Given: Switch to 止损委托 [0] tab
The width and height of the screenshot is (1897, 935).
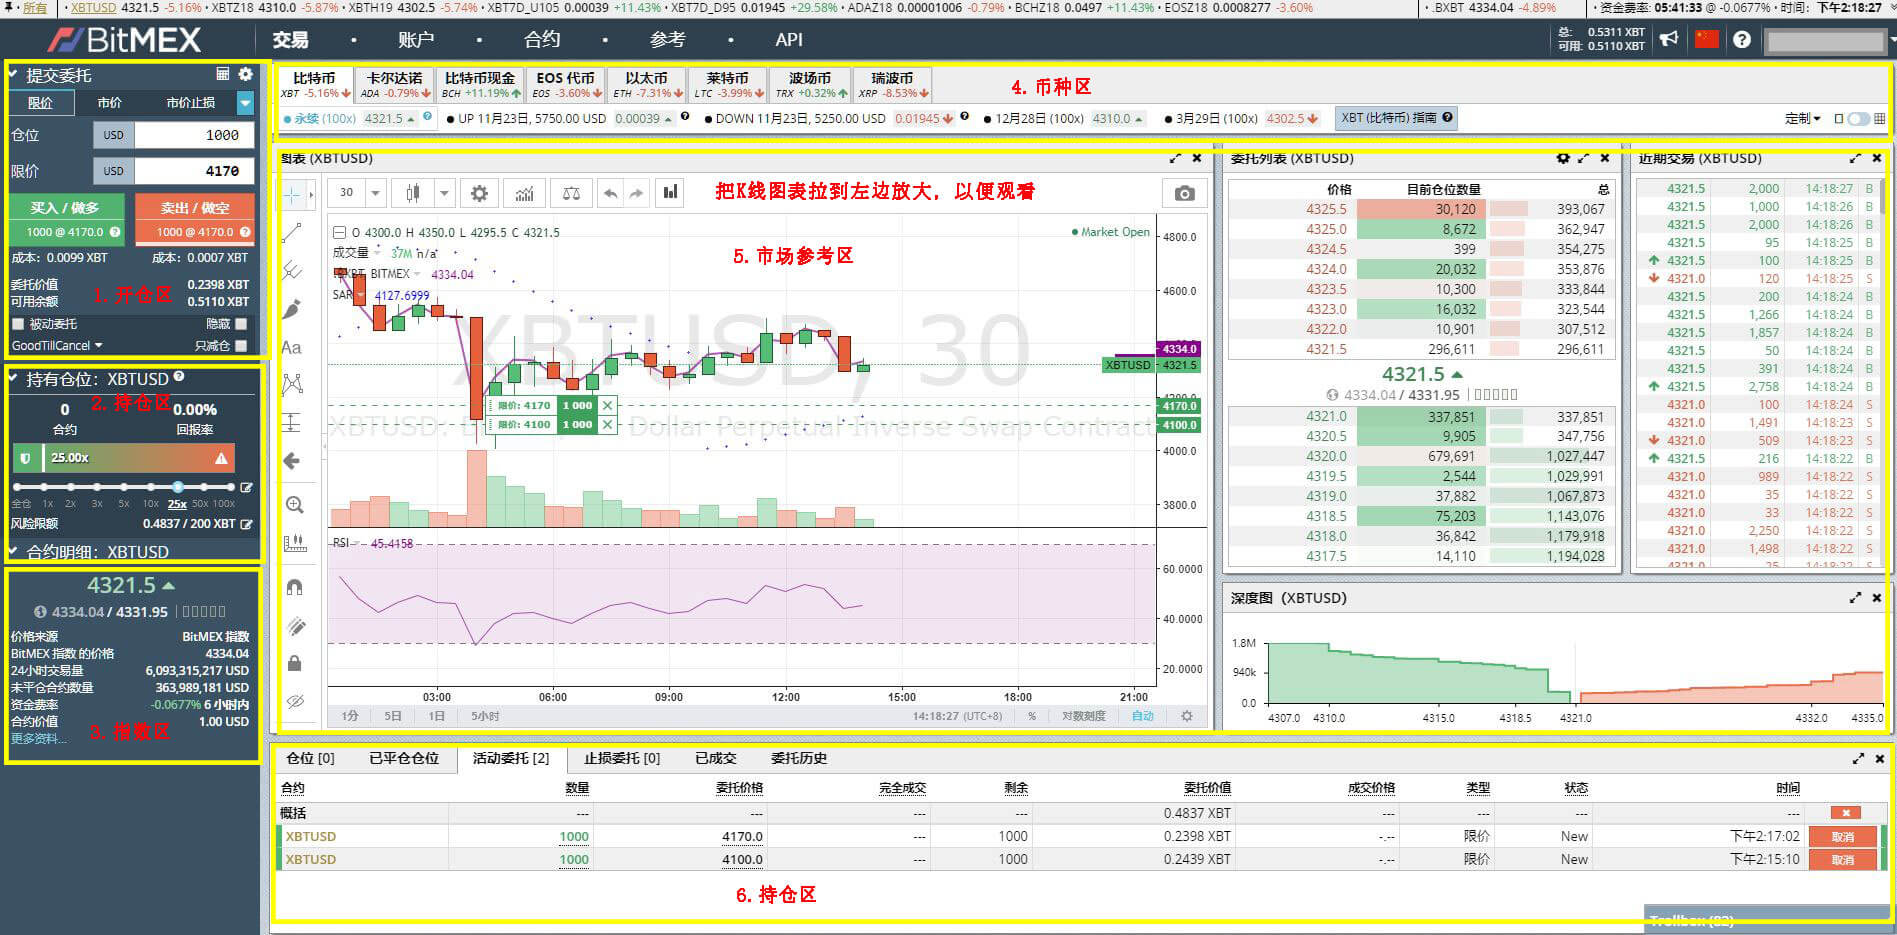Looking at the screenshot, I should pos(622,758).
